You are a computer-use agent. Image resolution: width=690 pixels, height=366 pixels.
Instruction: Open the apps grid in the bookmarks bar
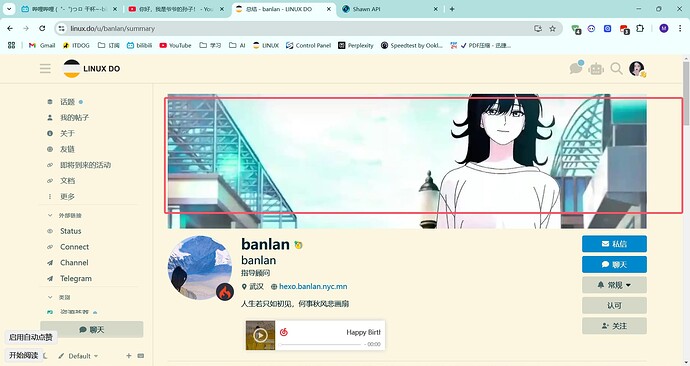click(11, 45)
